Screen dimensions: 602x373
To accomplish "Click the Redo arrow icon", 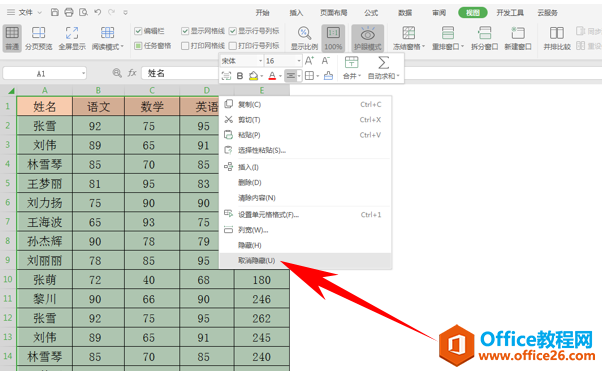I will click(x=111, y=12).
